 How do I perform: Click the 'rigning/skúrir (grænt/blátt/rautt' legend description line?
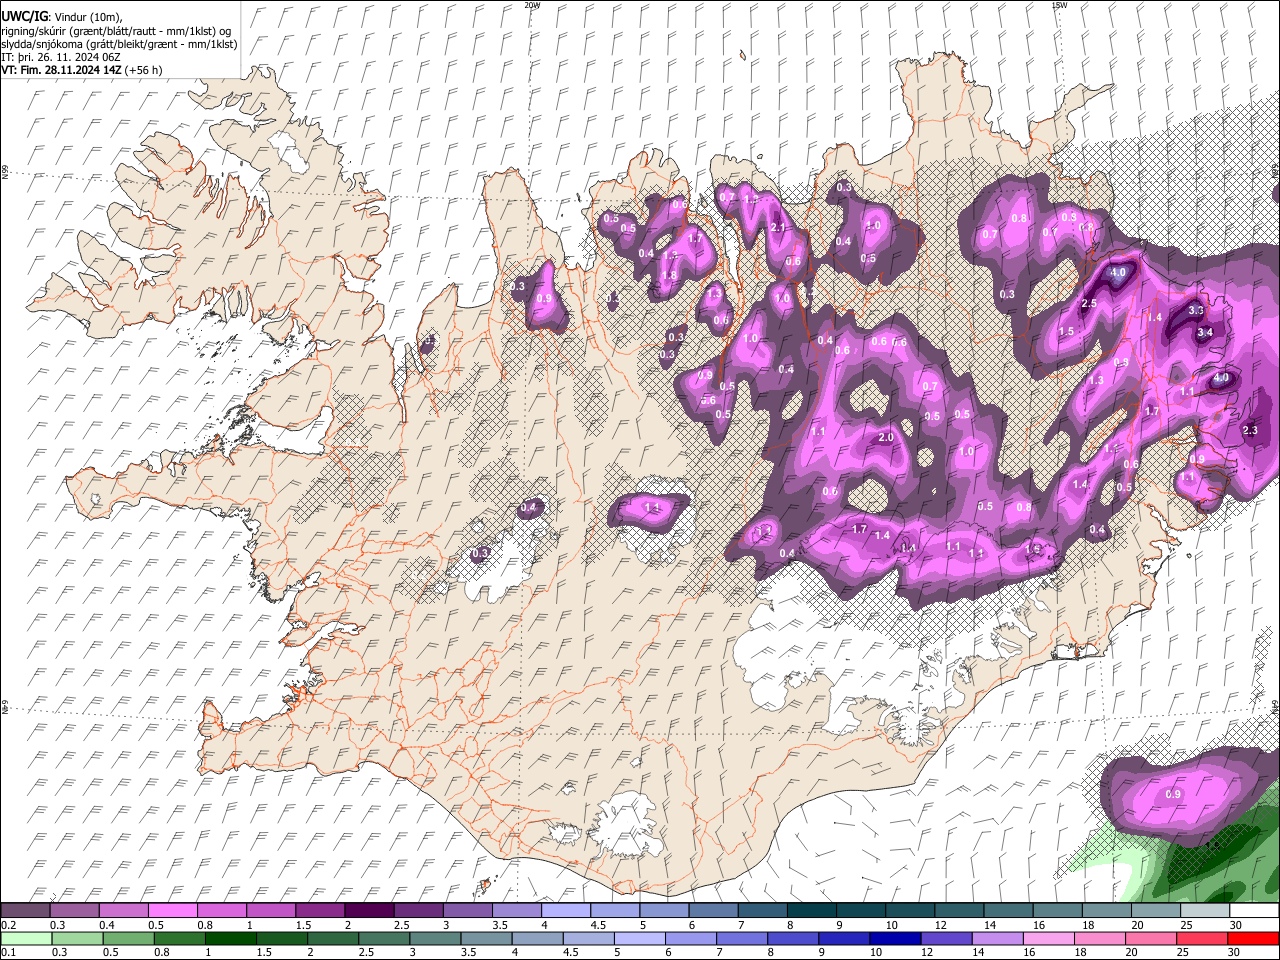(x=117, y=31)
